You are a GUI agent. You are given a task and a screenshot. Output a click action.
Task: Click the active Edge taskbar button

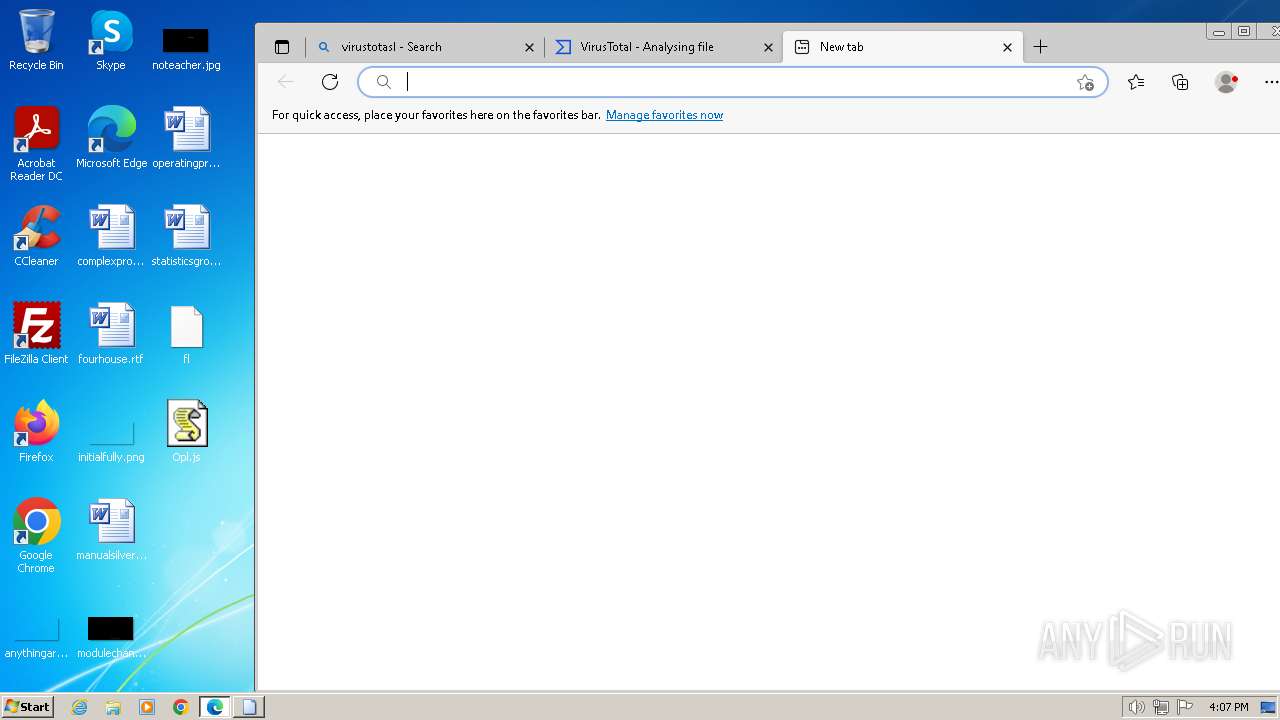coord(215,707)
